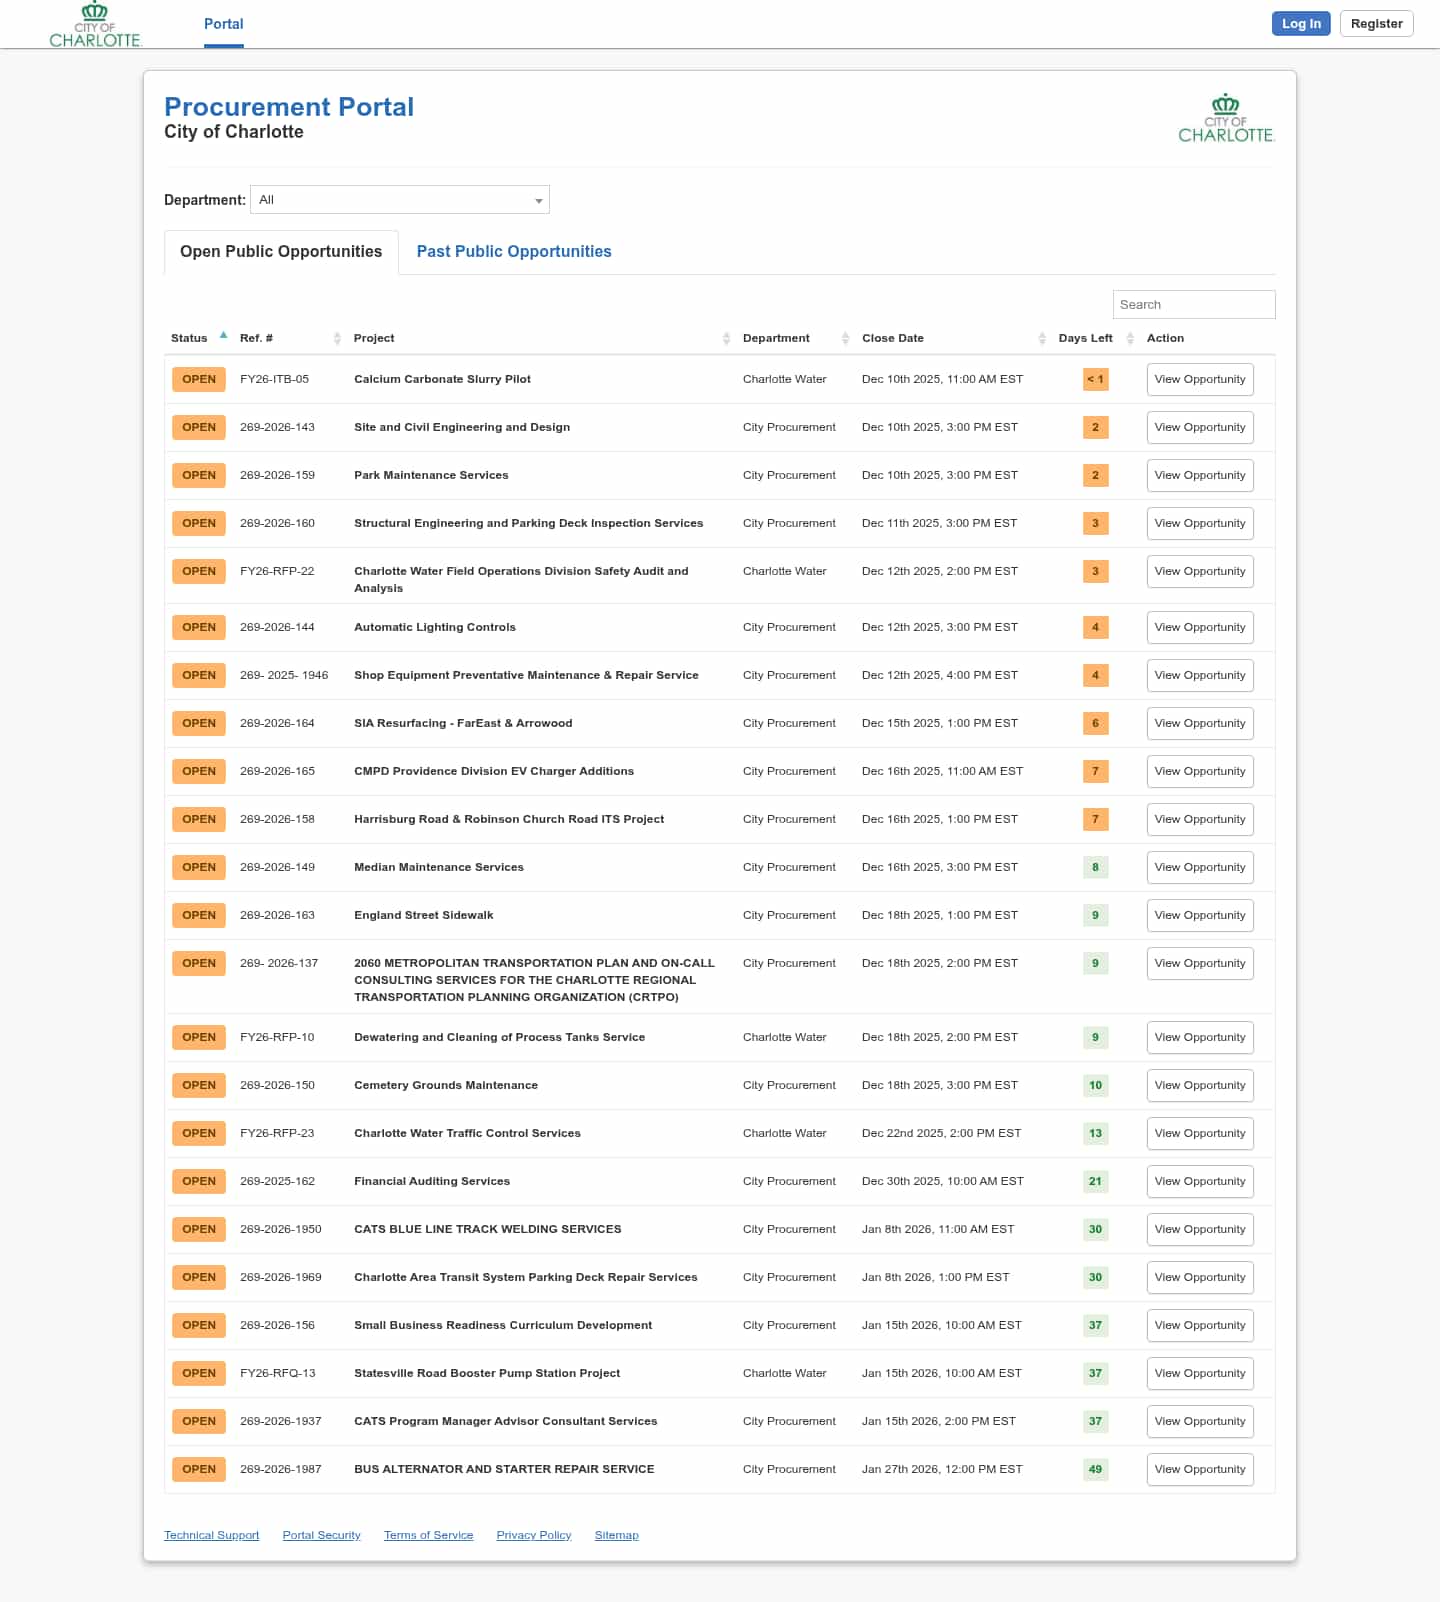Click reference number FY26-RFP-10
This screenshot has width=1440, height=1602.
(277, 1038)
